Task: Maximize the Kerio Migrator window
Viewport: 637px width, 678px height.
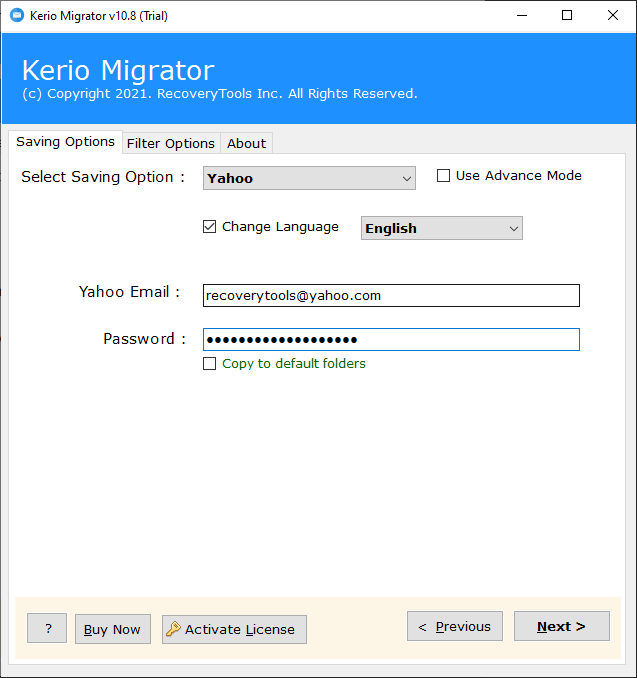Action: [567, 16]
